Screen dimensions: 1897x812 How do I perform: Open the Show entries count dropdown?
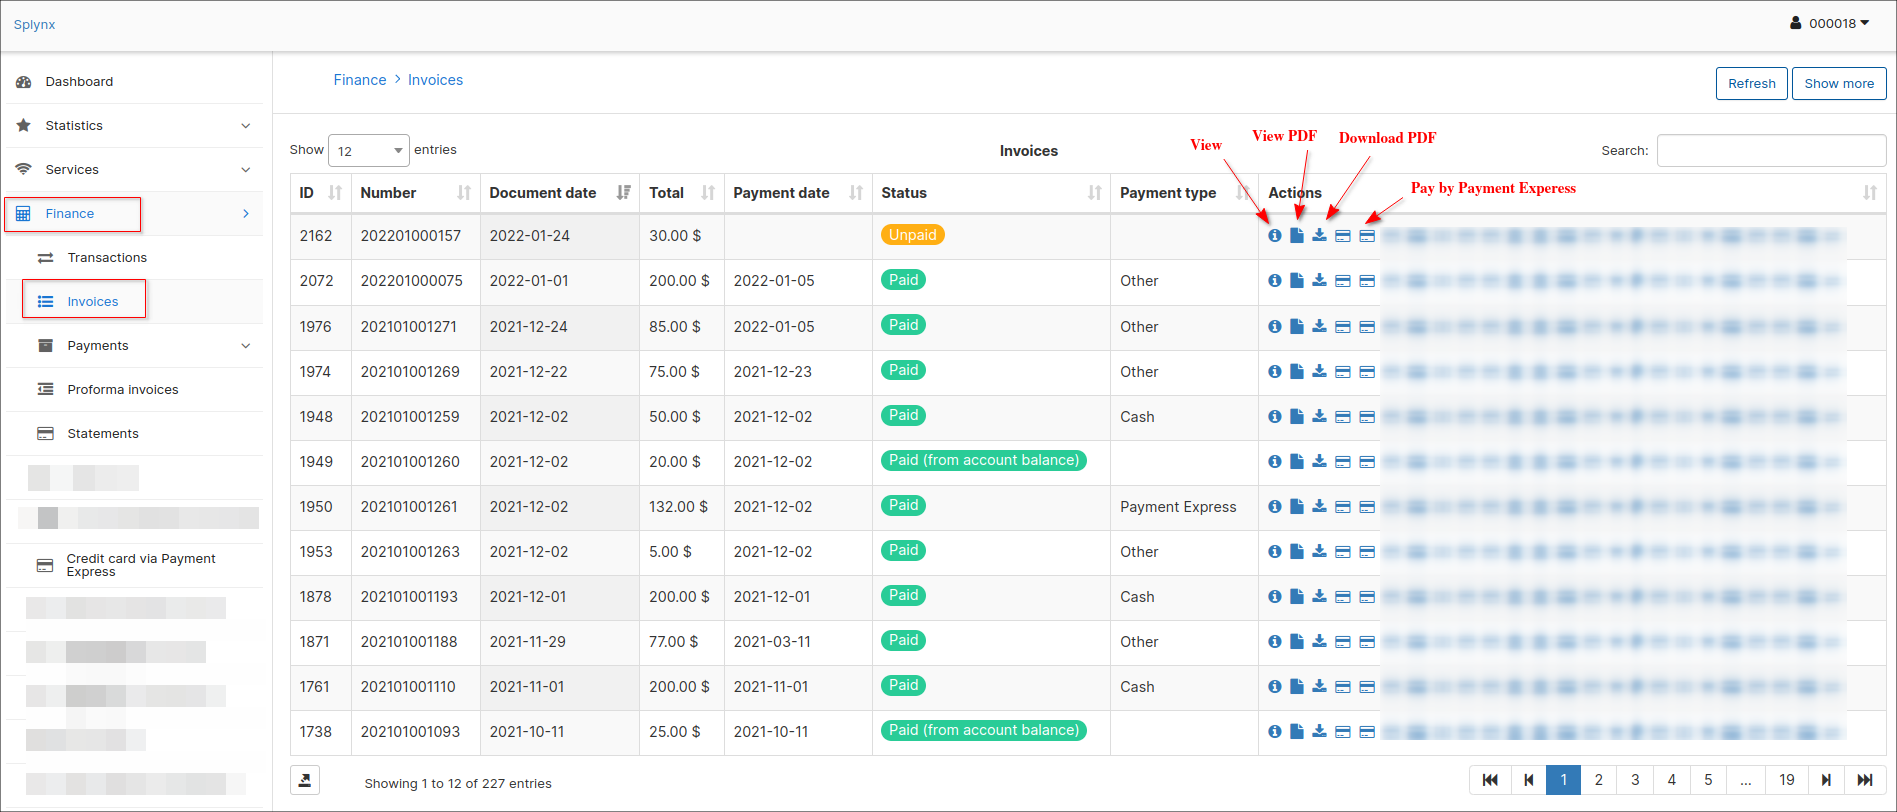[x=368, y=151]
